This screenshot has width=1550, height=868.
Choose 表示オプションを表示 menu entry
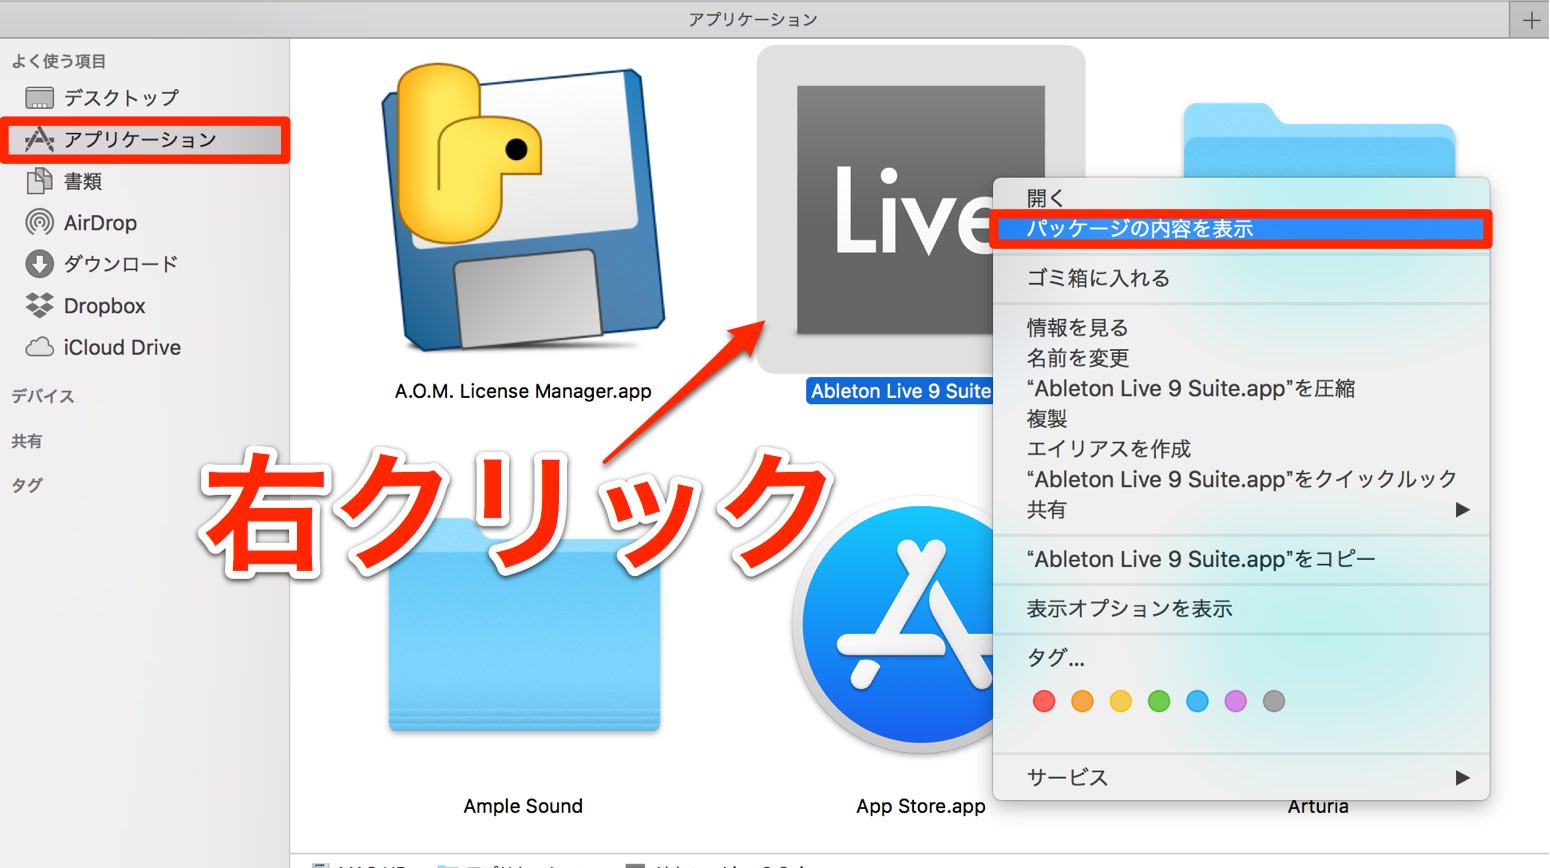coord(1240,608)
